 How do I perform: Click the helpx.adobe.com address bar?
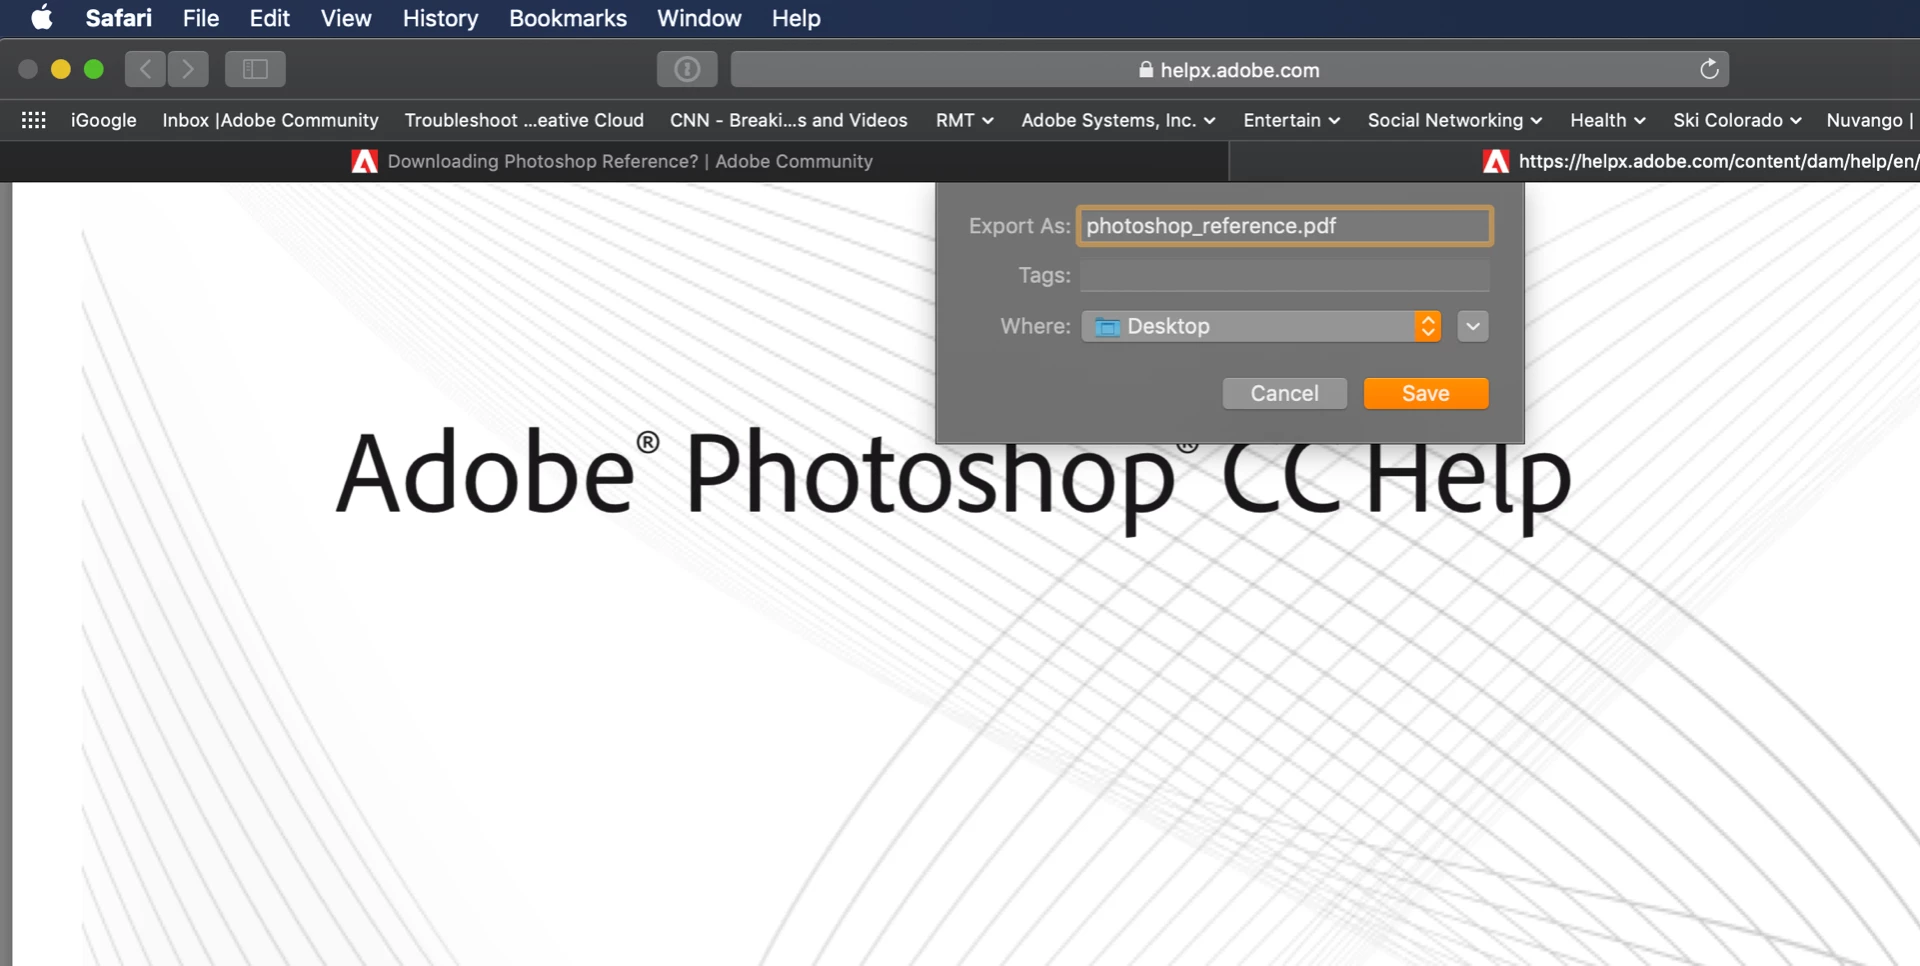pos(1229,69)
